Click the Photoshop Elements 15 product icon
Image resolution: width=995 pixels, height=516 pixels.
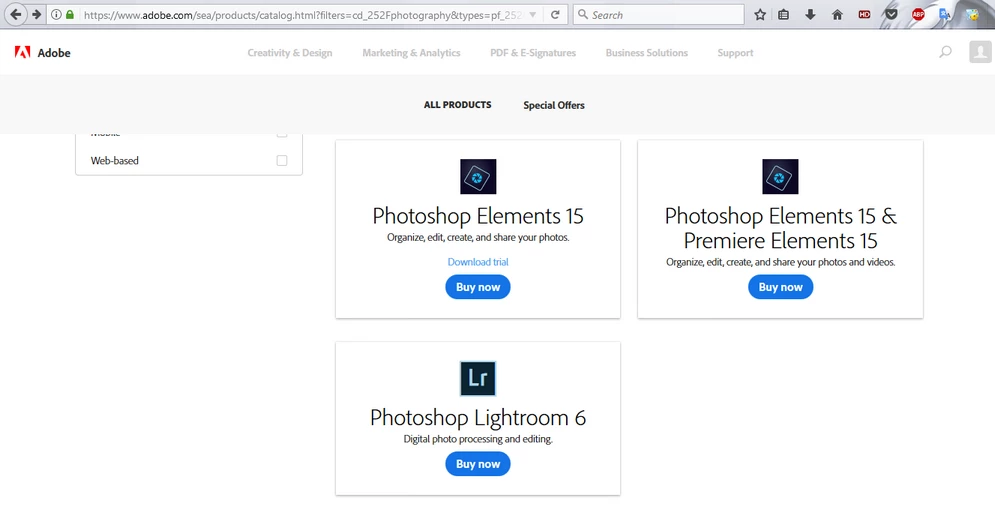[478, 176]
